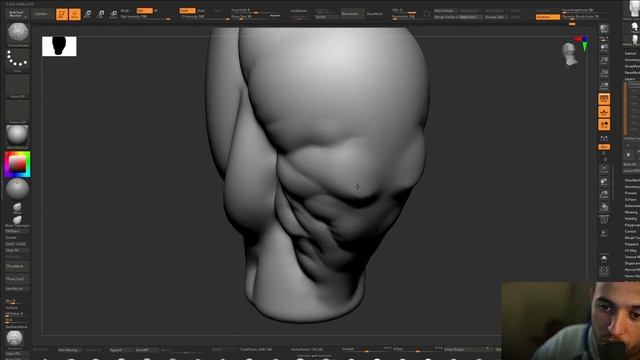Click the Groups Split button

coord(495,17)
